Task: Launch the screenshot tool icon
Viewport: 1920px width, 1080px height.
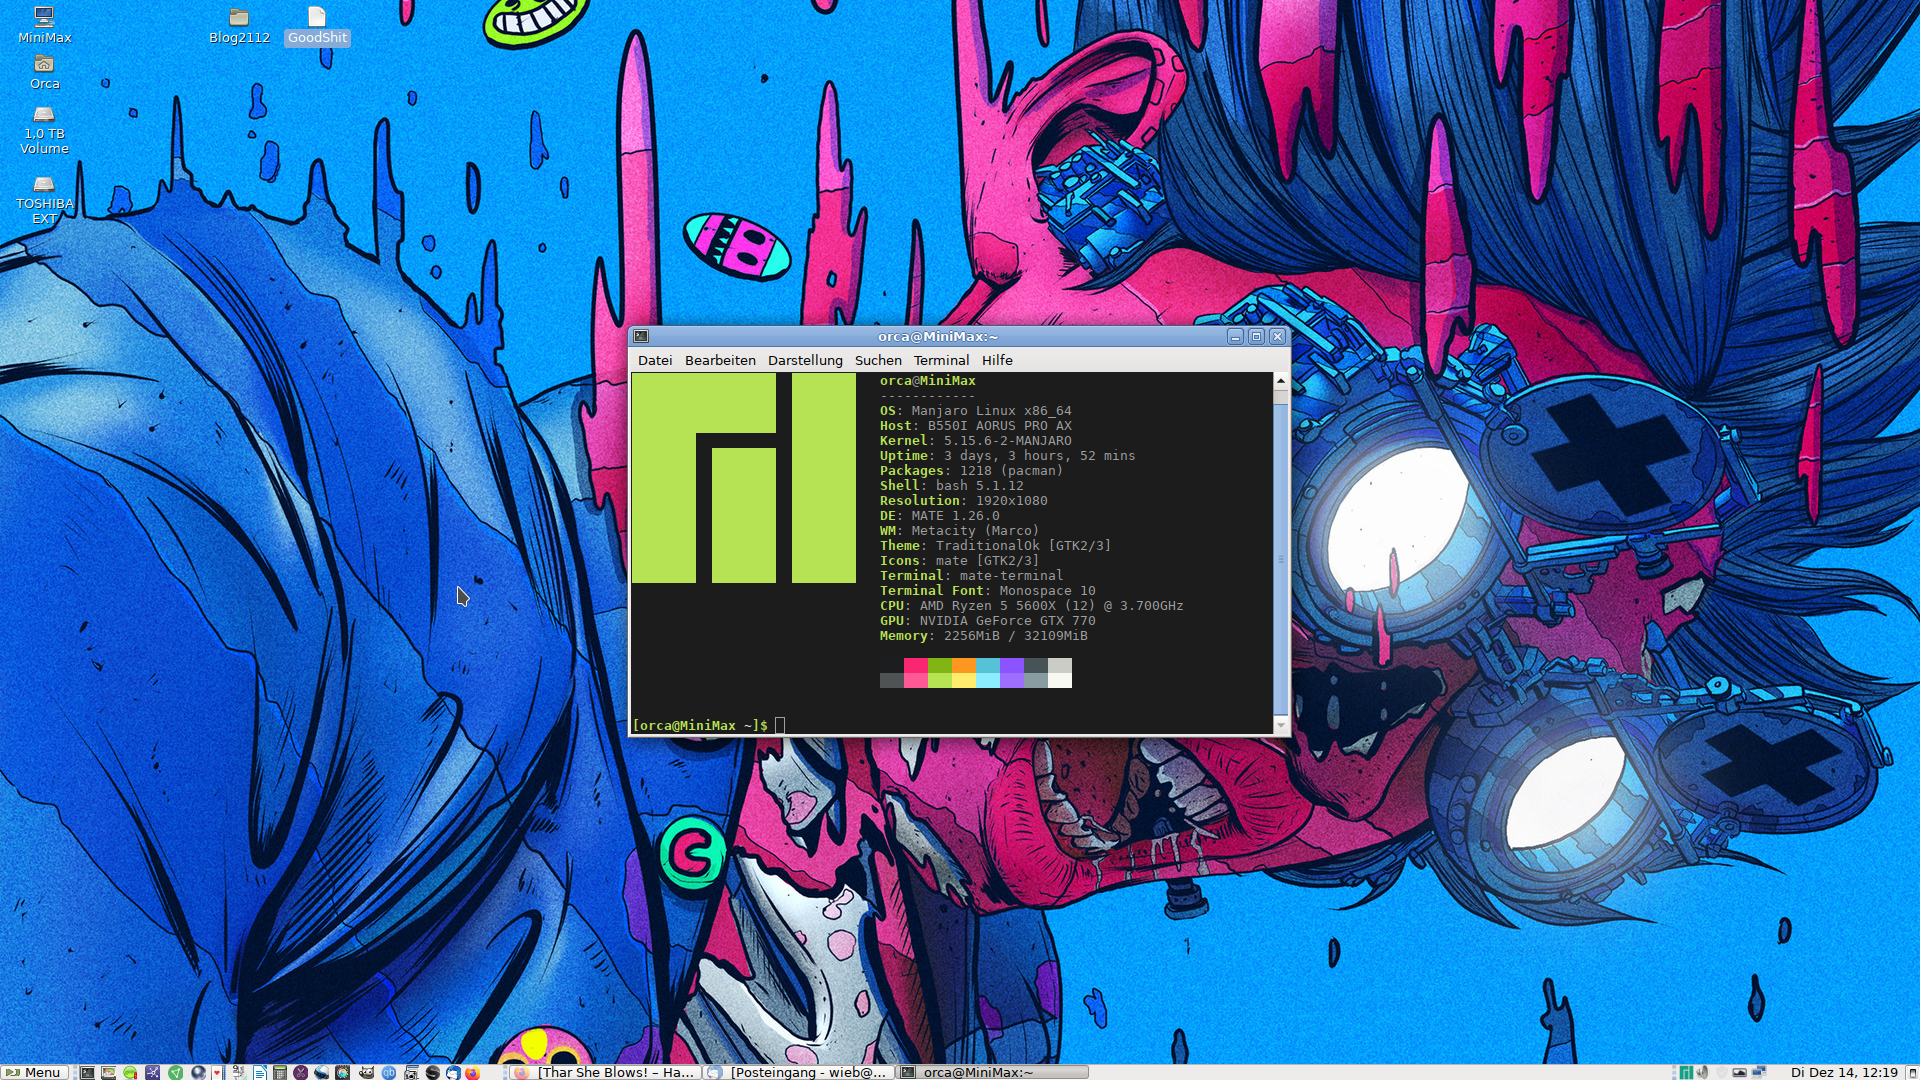Action: click(x=410, y=1072)
